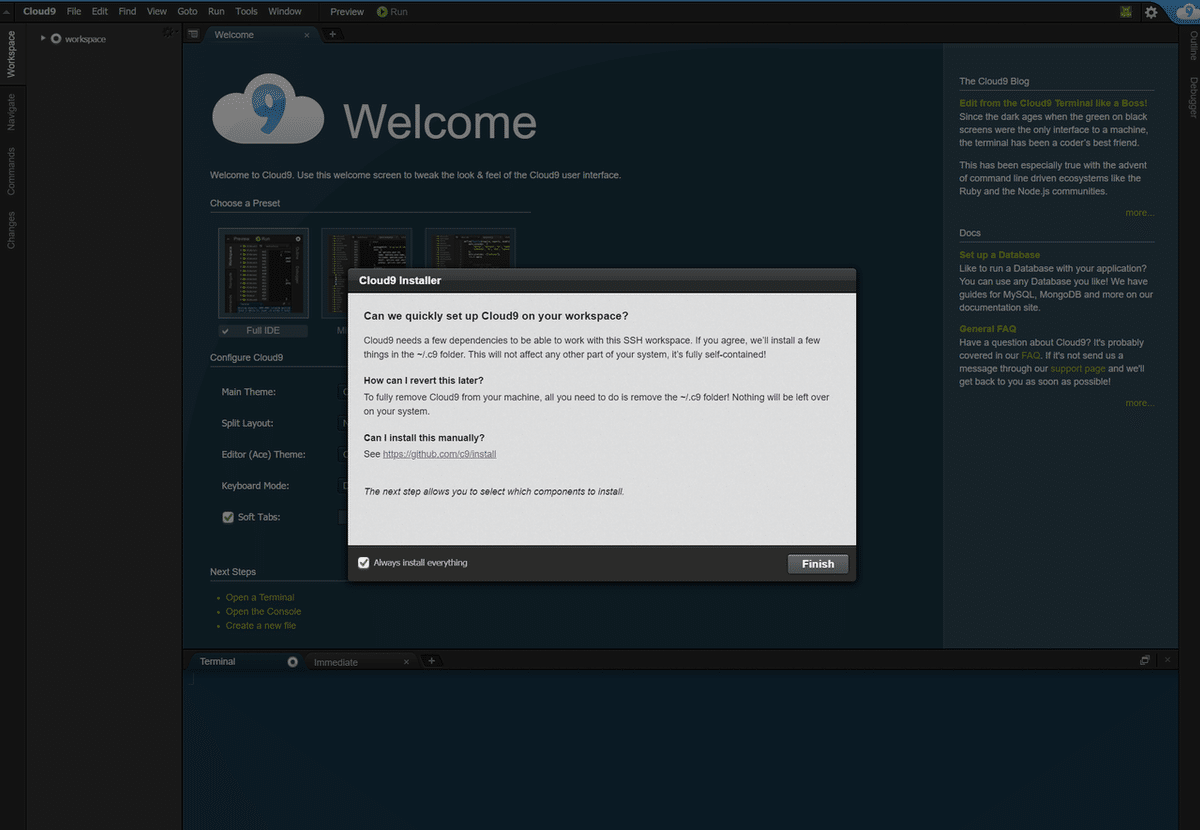
Task: Click the workspace folder icon
Action: (x=56, y=39)
